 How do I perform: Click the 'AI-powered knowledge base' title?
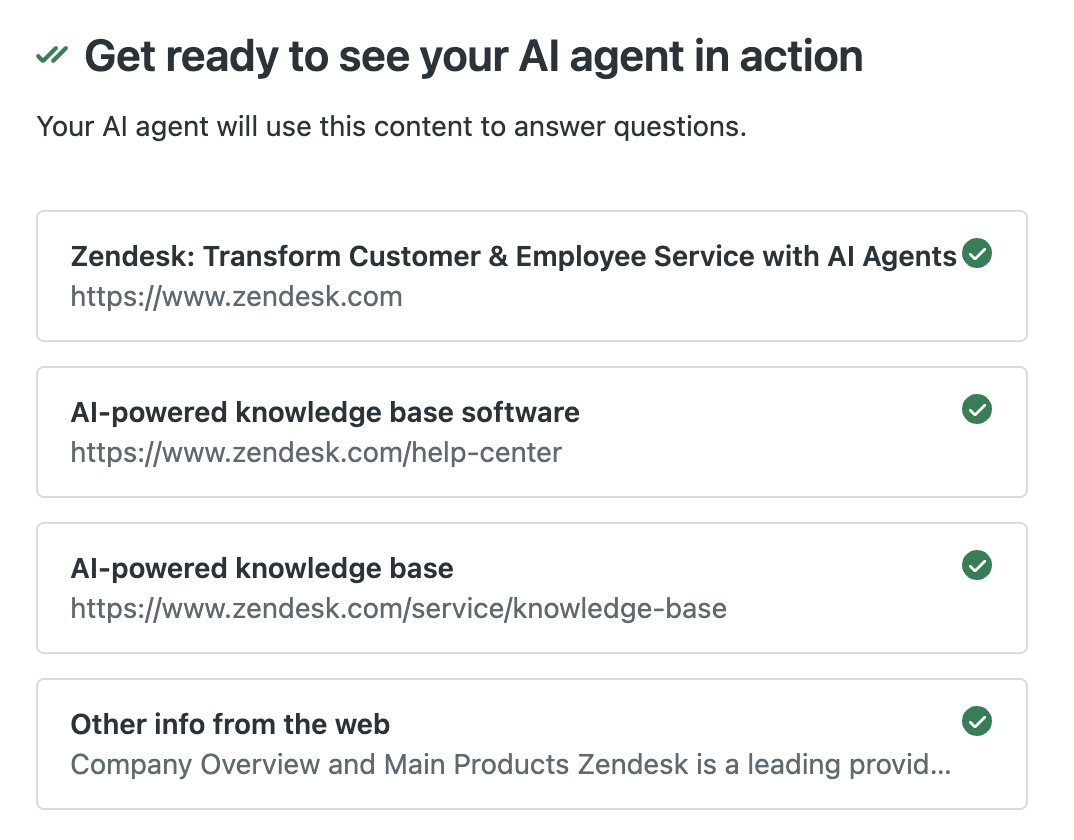[262, 569]
